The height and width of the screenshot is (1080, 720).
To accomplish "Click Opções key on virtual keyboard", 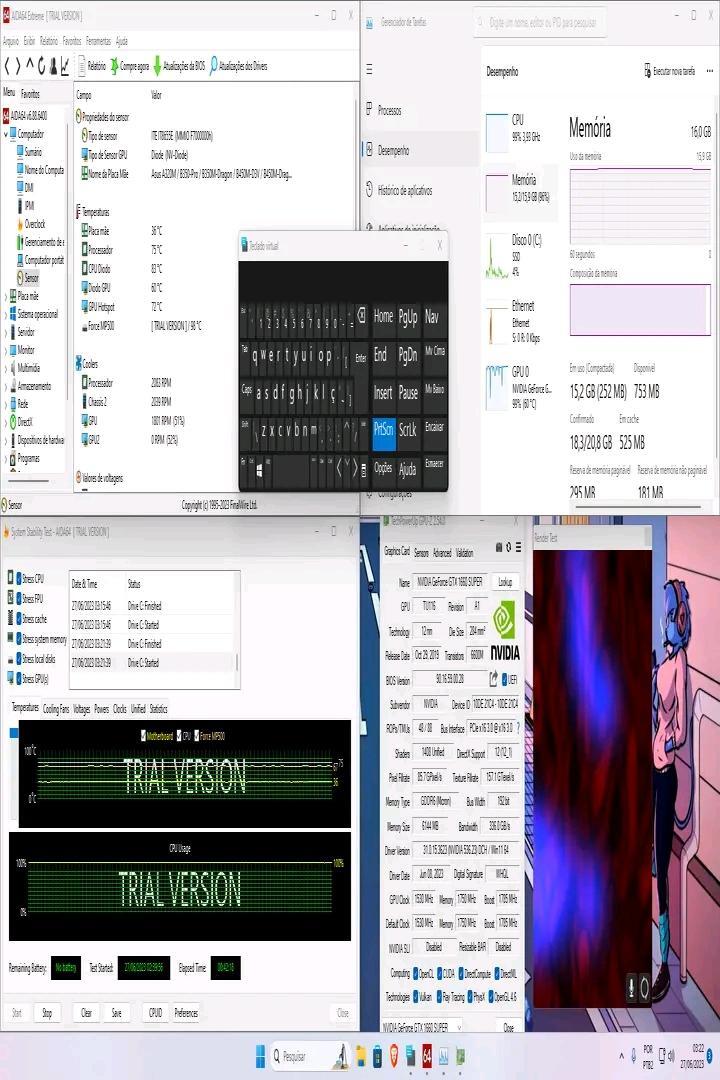I will 383,468.
